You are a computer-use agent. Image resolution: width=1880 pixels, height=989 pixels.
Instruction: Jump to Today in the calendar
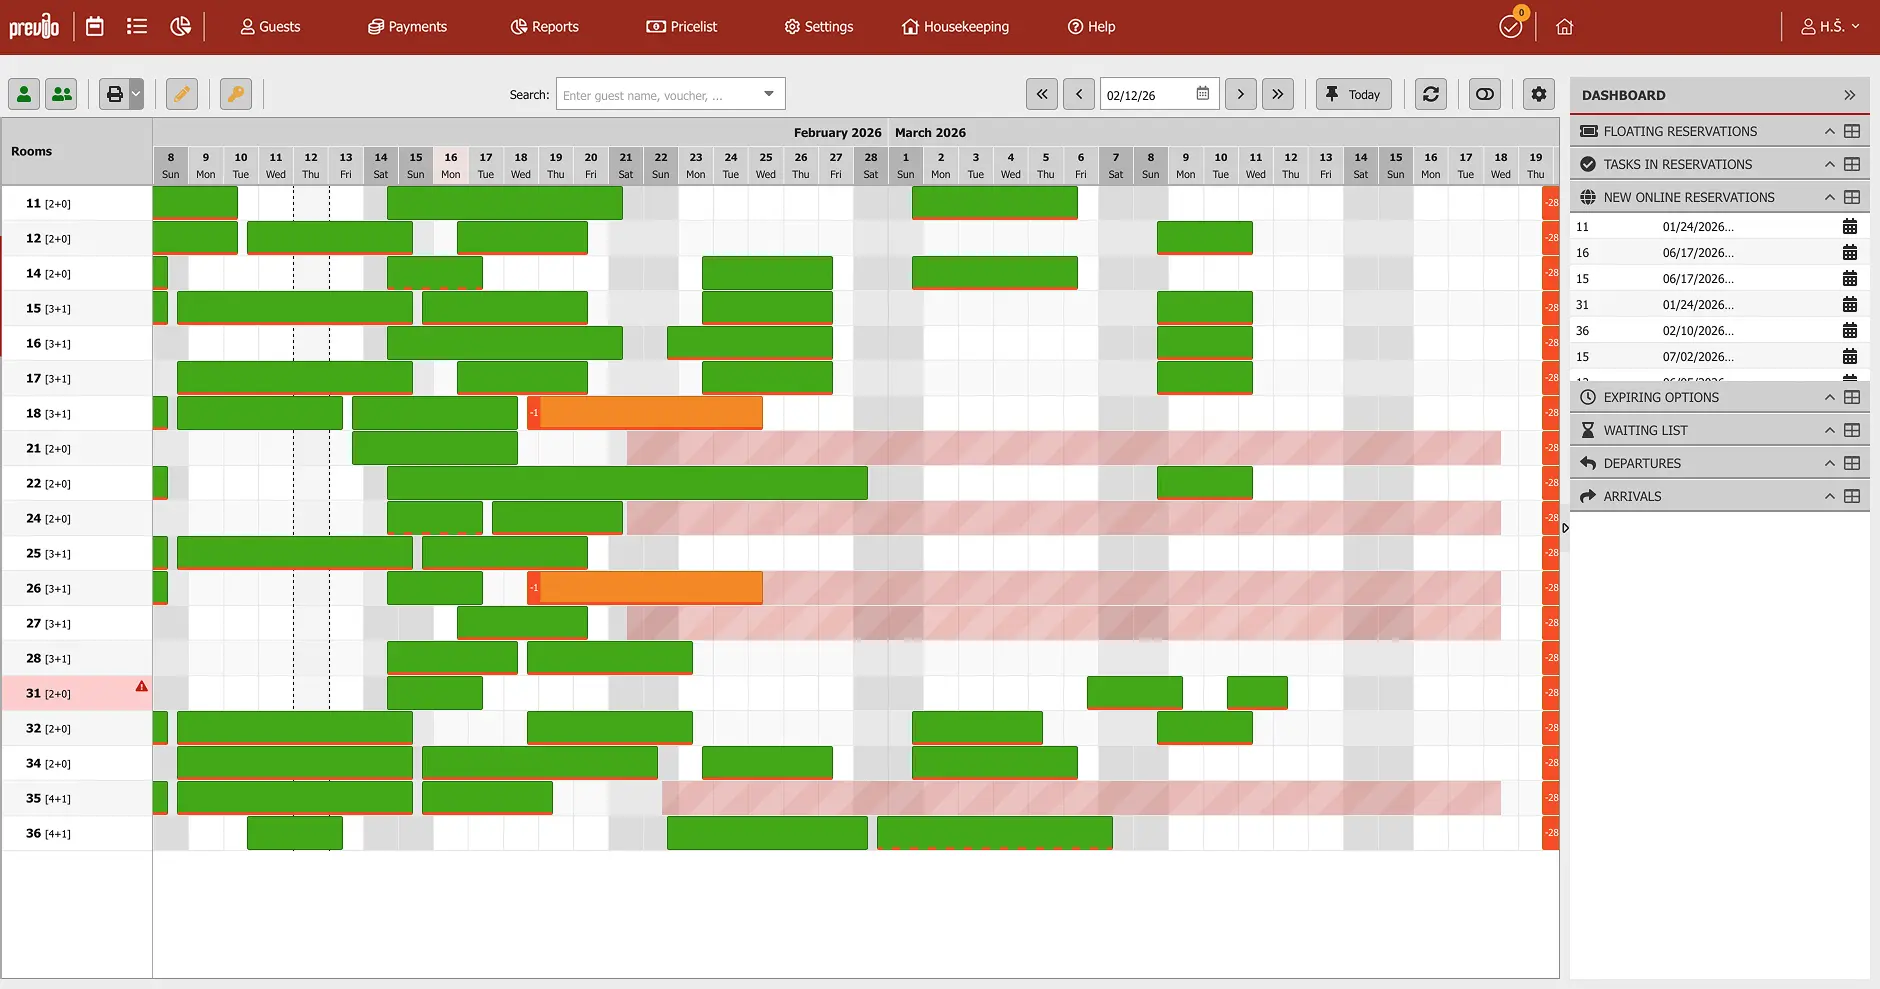point(1353,94)
